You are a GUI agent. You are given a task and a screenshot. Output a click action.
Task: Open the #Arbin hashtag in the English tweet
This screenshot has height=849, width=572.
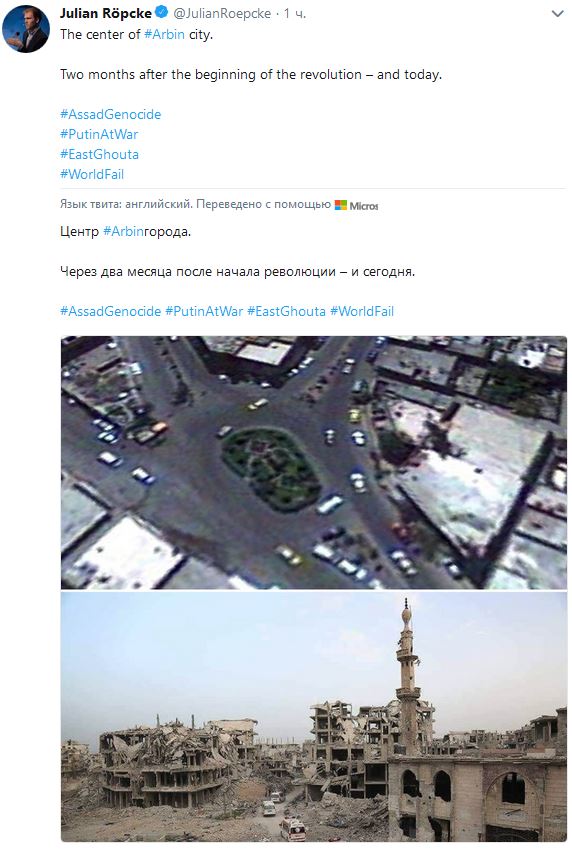pyautogui.click(x=164, y=34)
